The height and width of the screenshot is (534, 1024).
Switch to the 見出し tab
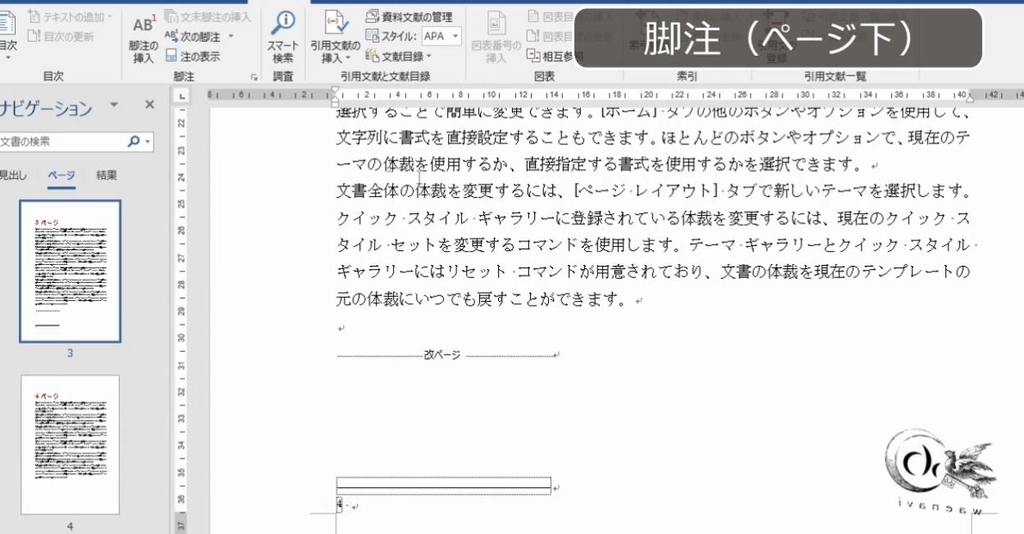click(x=13, y=175)
